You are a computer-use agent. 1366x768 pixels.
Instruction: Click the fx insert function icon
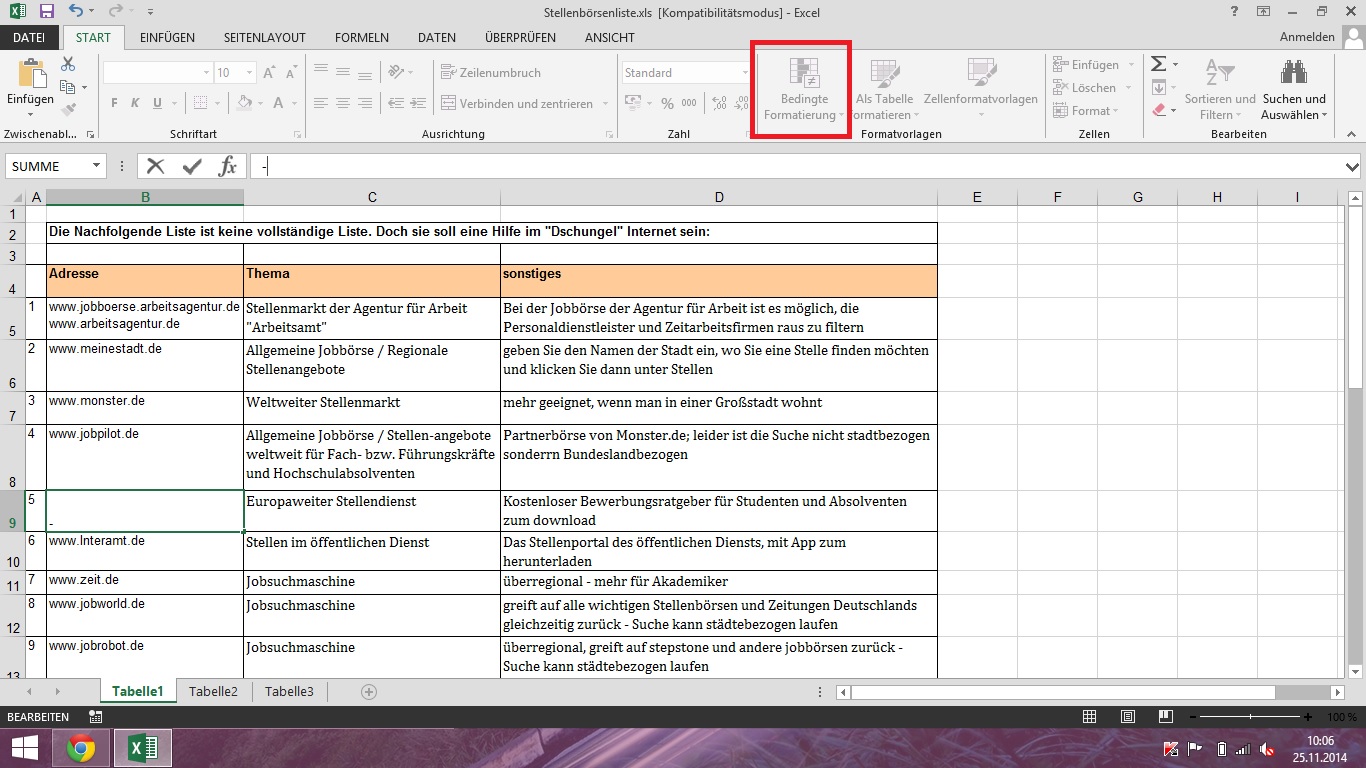click(x=228, y=166)
